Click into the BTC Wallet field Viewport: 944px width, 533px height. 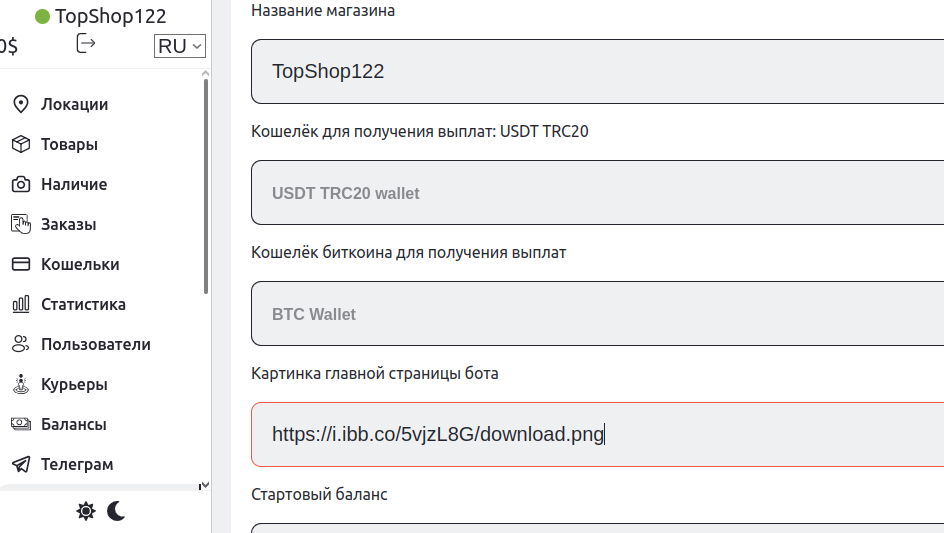tap(597, 314)
